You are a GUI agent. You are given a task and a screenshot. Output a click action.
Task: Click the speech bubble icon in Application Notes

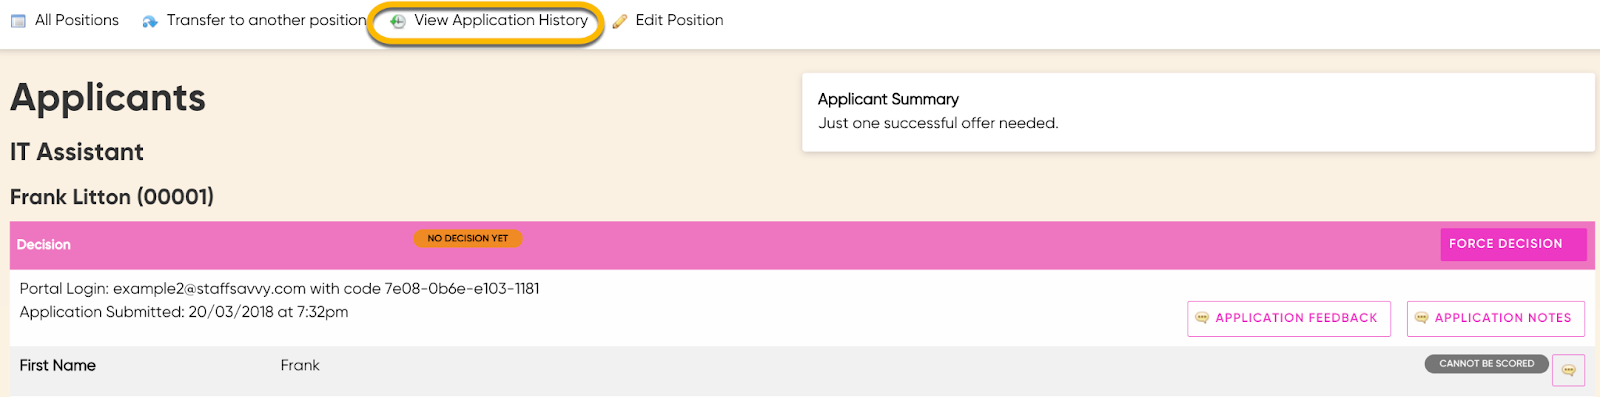[x=1421, y=318]
